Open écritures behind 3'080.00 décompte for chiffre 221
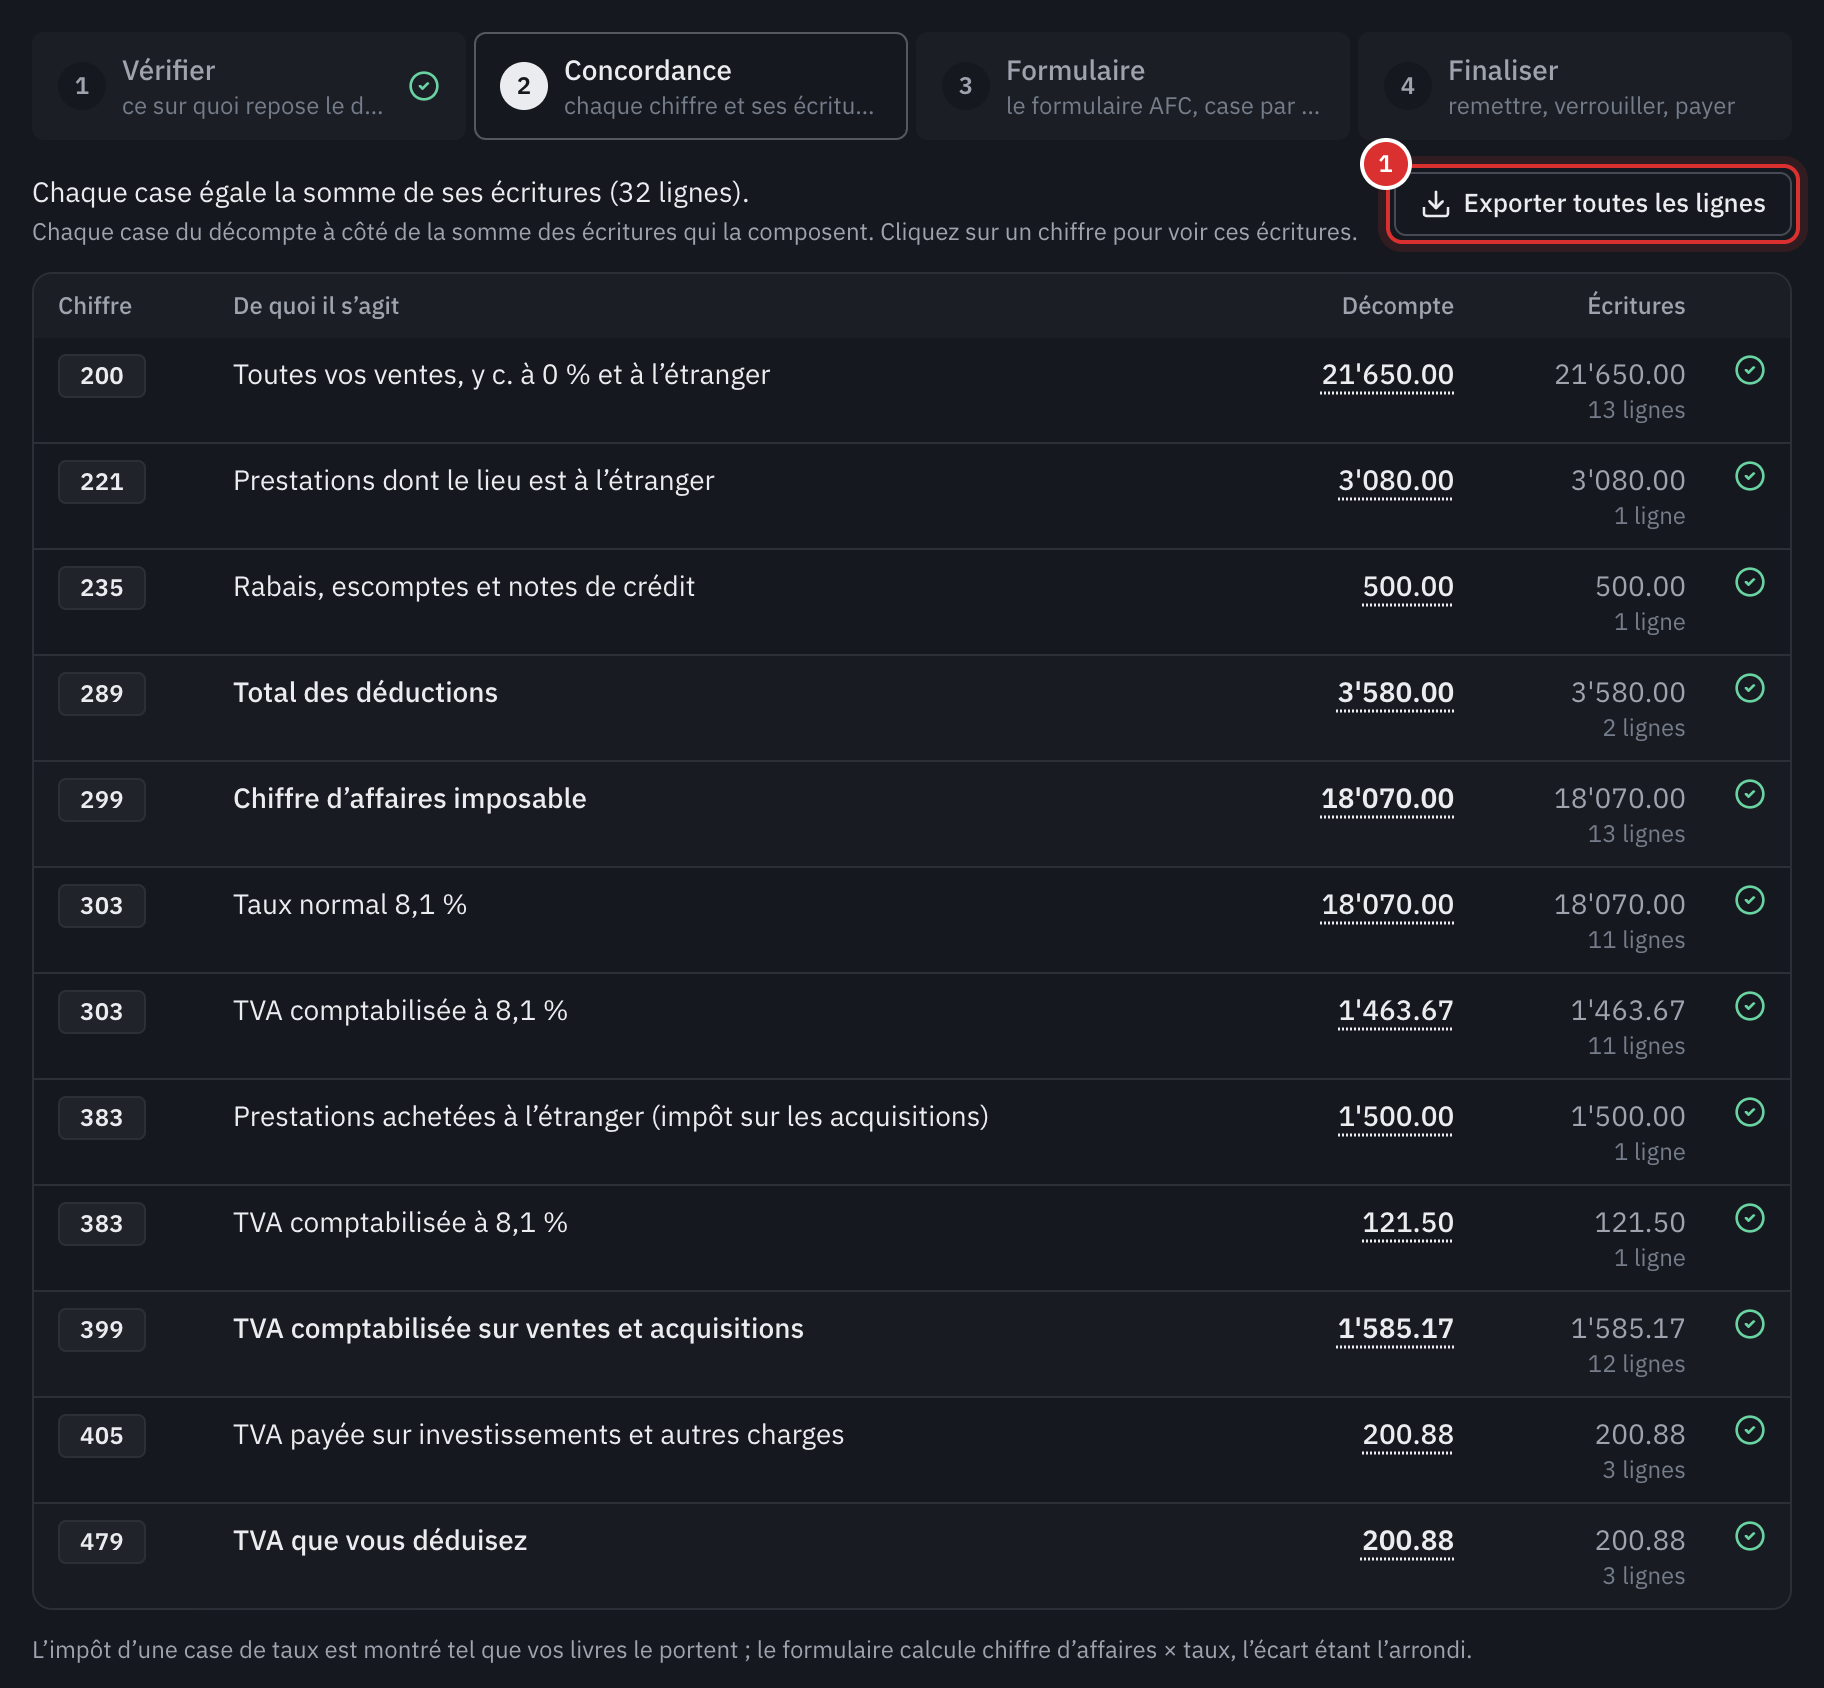The height and width of the screenshot is (1688, 1824). pos(1395,481)
